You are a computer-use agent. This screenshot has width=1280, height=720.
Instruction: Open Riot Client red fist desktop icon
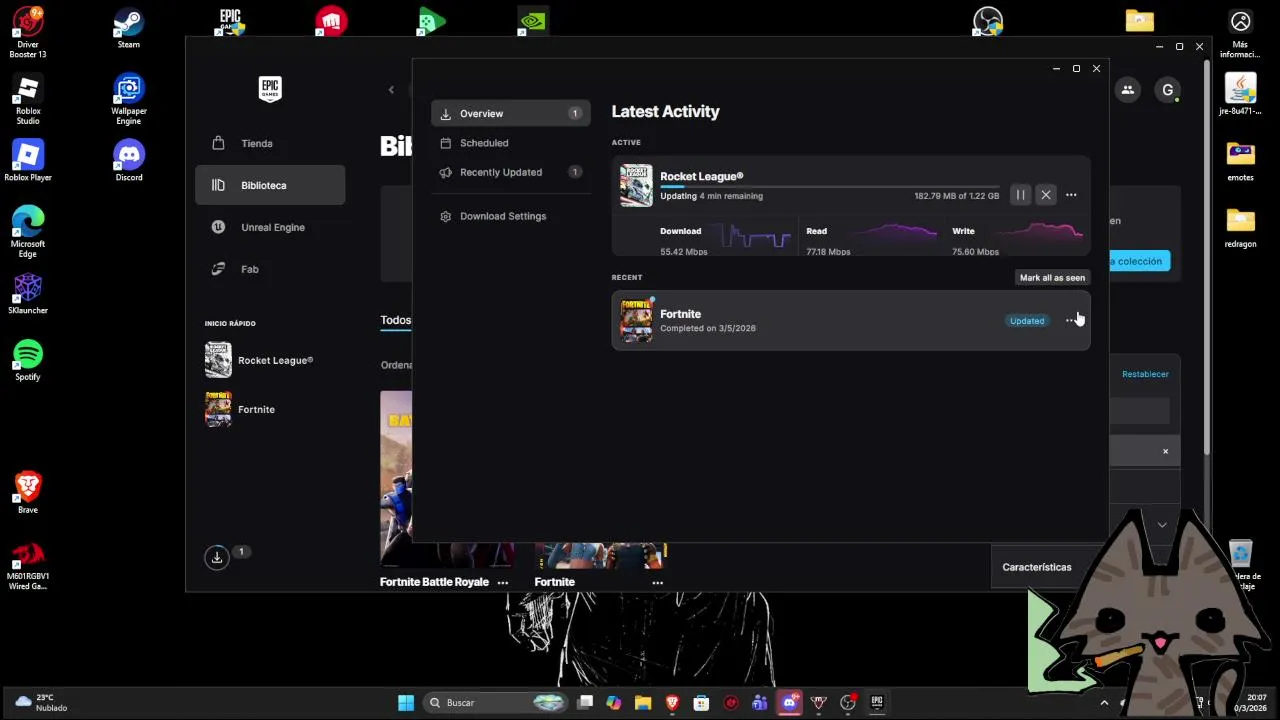tap(331, 20)
